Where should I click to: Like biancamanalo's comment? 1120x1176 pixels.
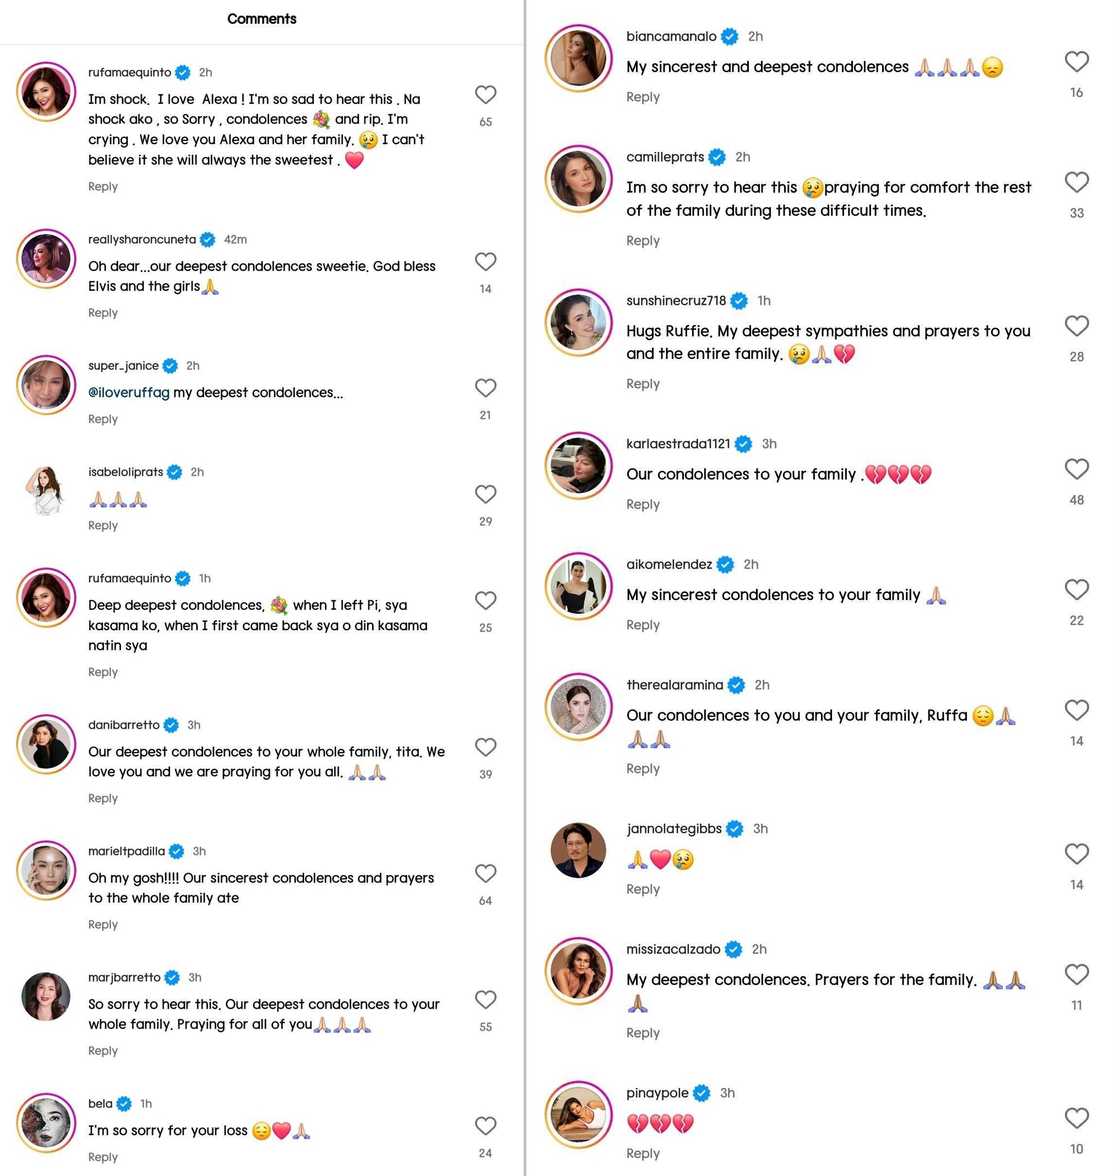coord(1076,62)
